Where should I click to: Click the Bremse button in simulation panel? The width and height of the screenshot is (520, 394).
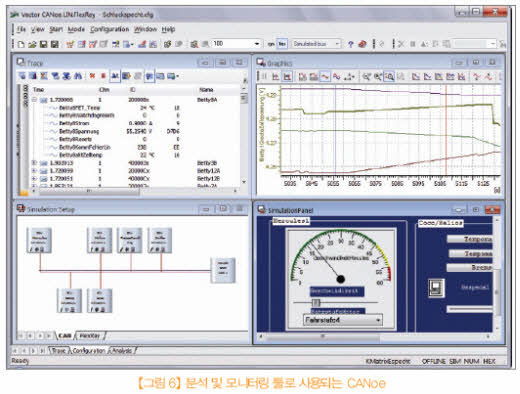(469, 268)
